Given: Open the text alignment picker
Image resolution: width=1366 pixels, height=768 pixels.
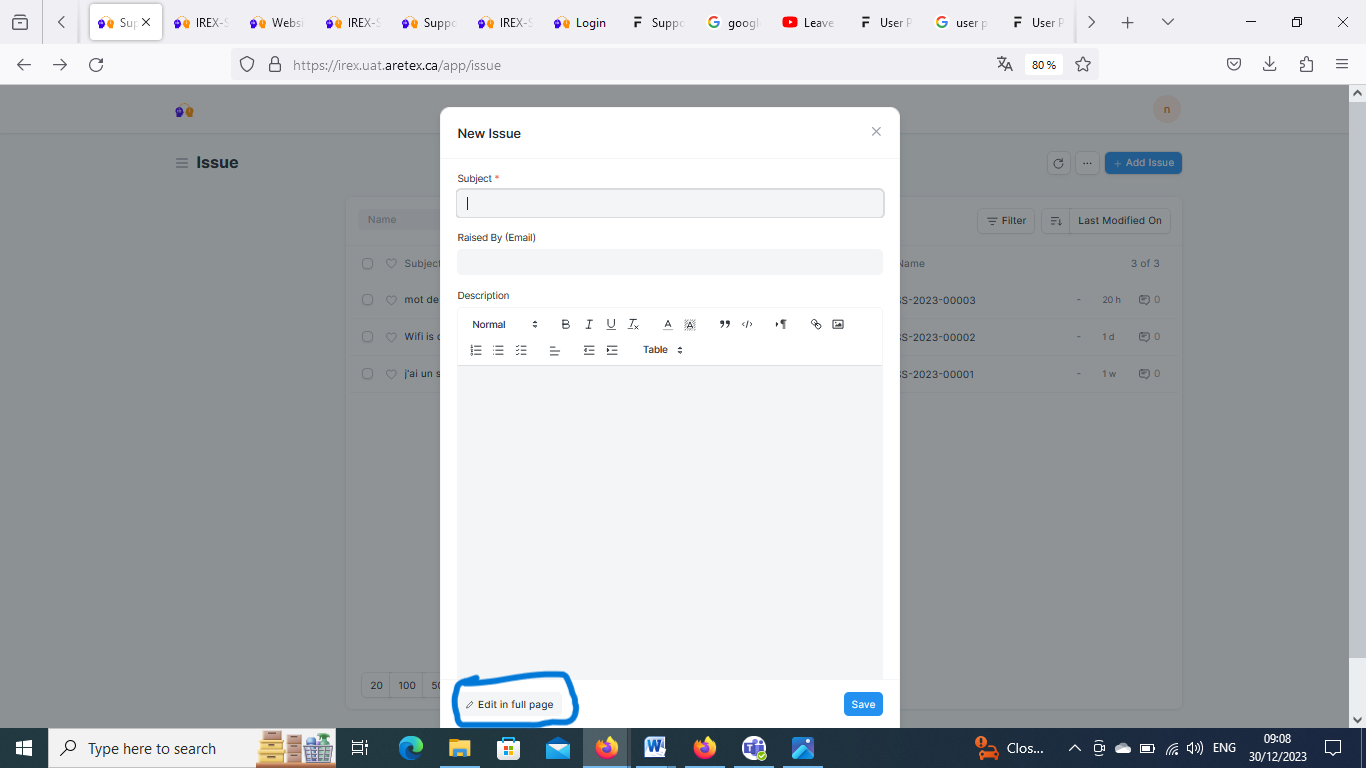Looking at the screenshot, I should [555, 350].
